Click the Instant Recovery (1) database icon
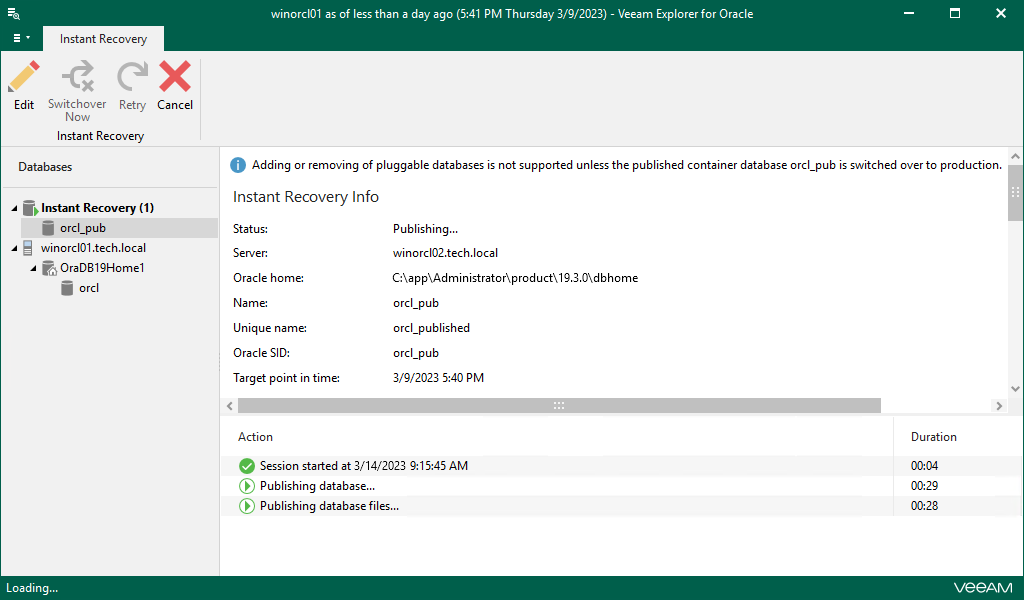The height and width of the screenshot is (600, 1024). (x=29, y=208)
